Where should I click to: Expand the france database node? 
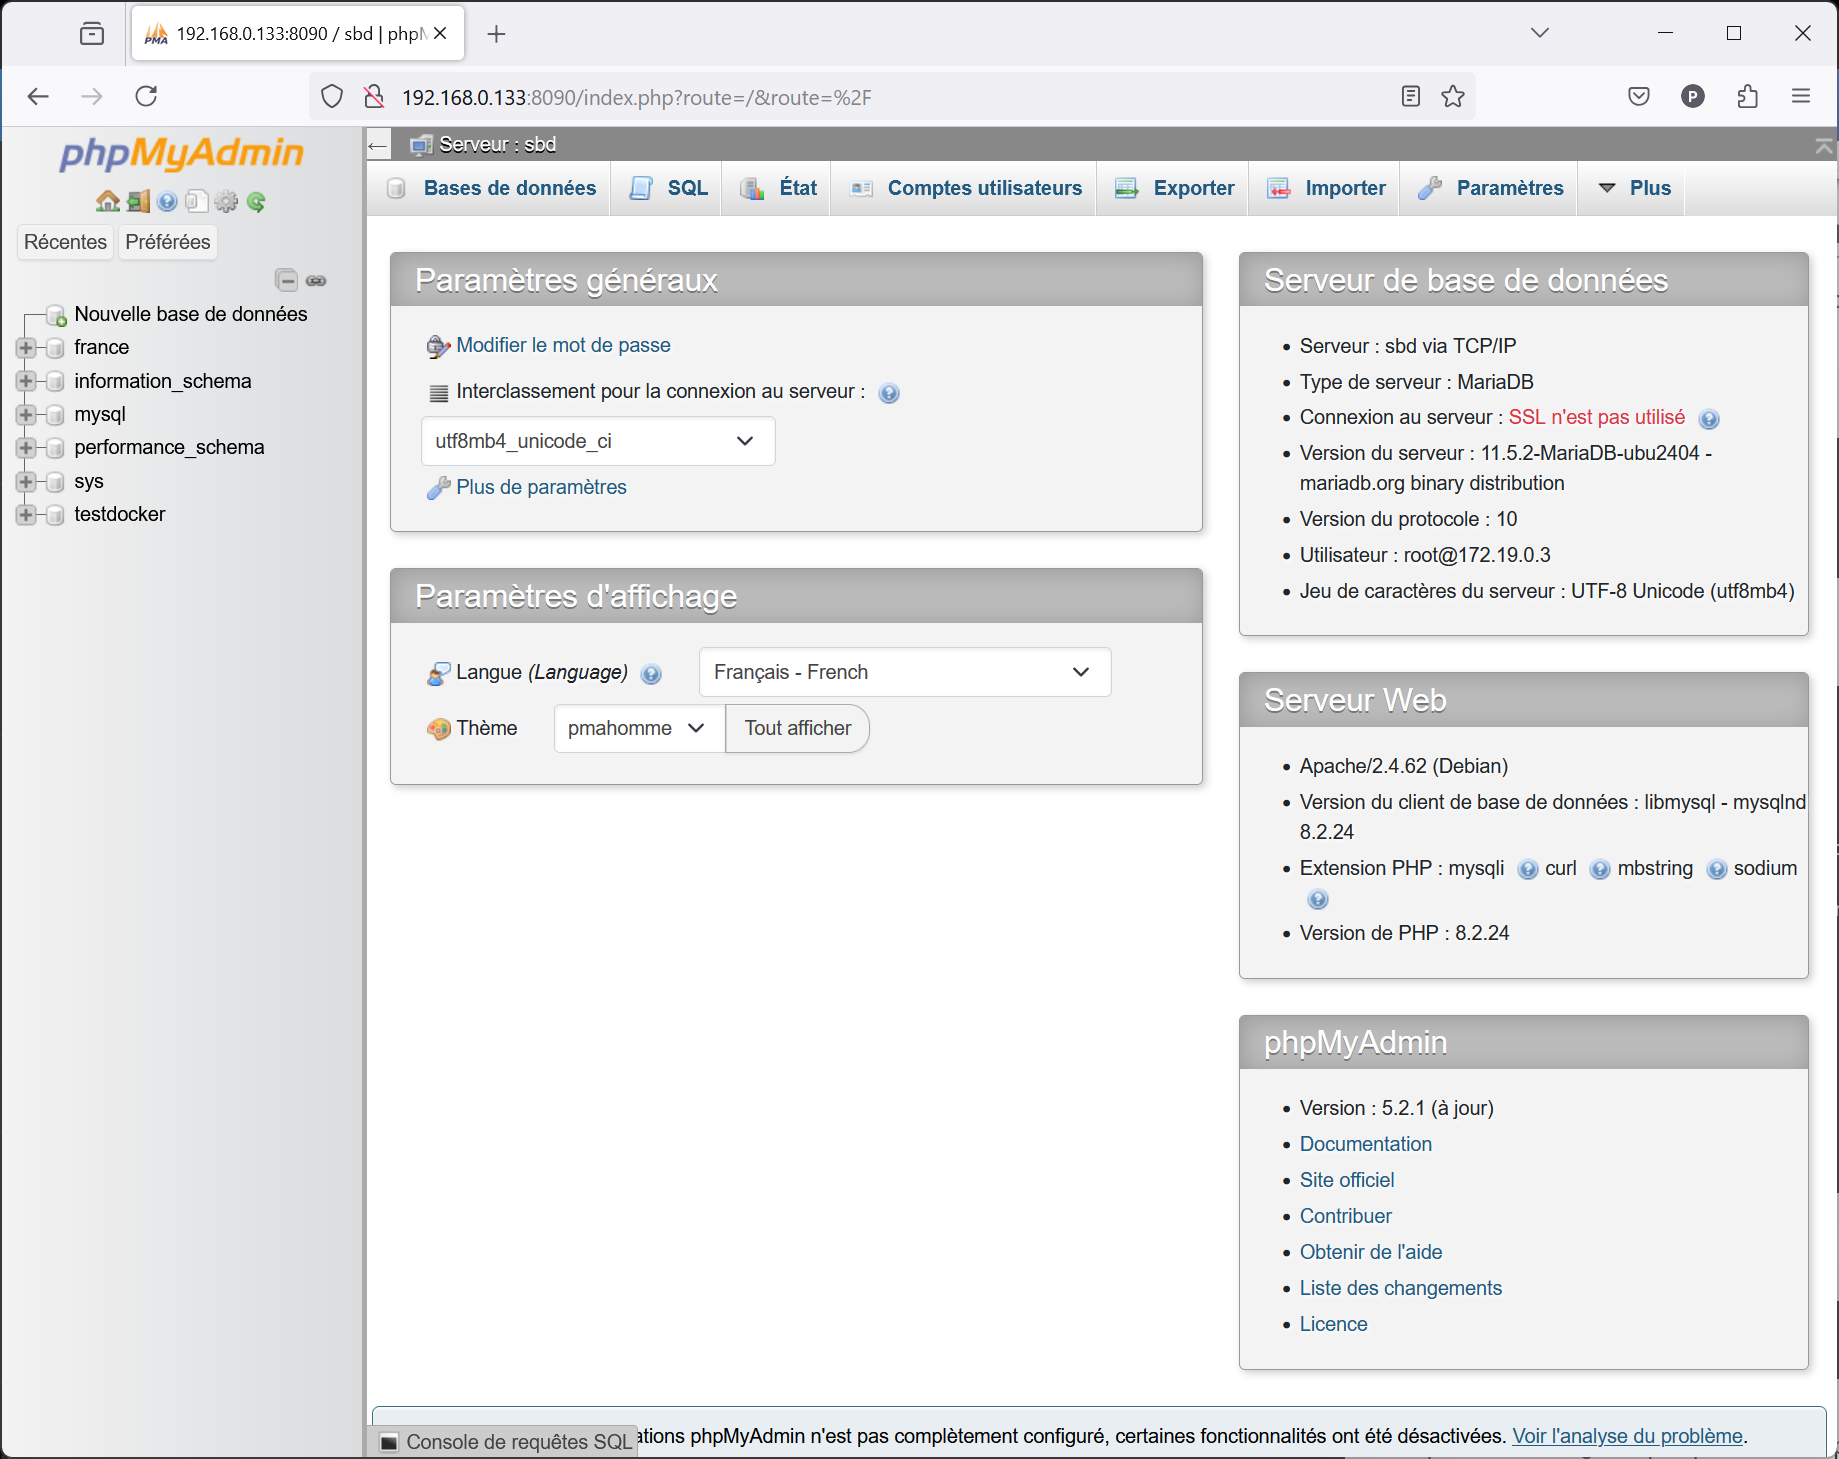(26, 348)
